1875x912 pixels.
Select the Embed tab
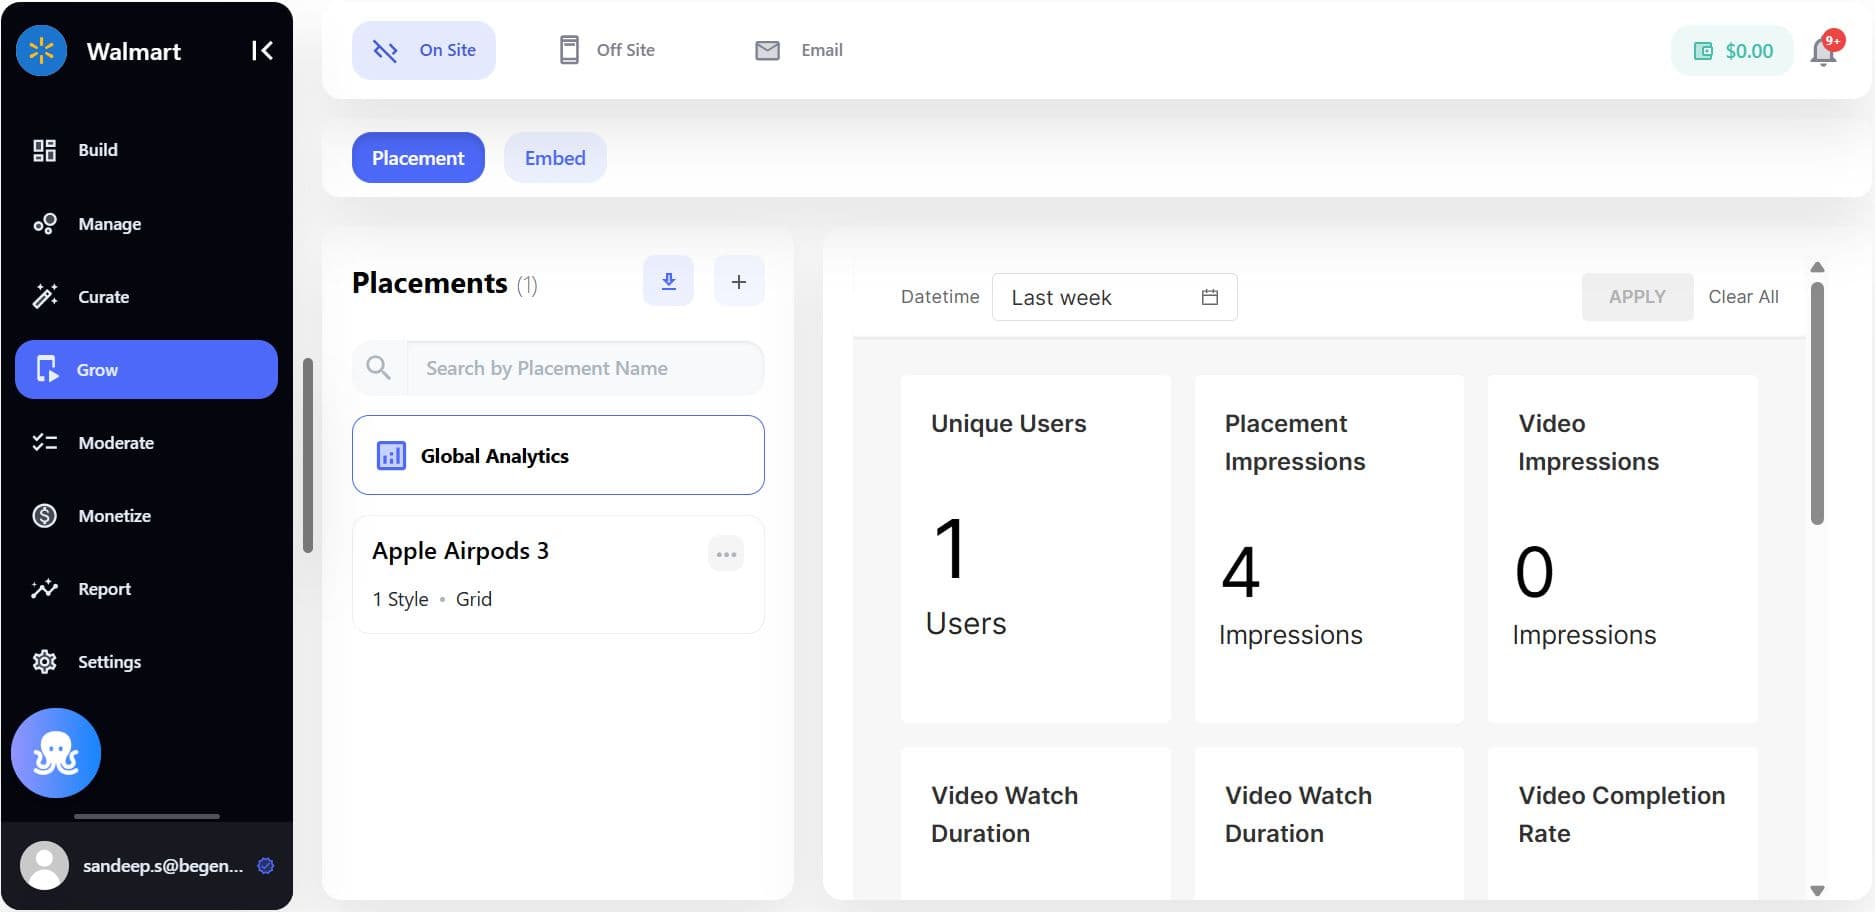coord(555,158)
